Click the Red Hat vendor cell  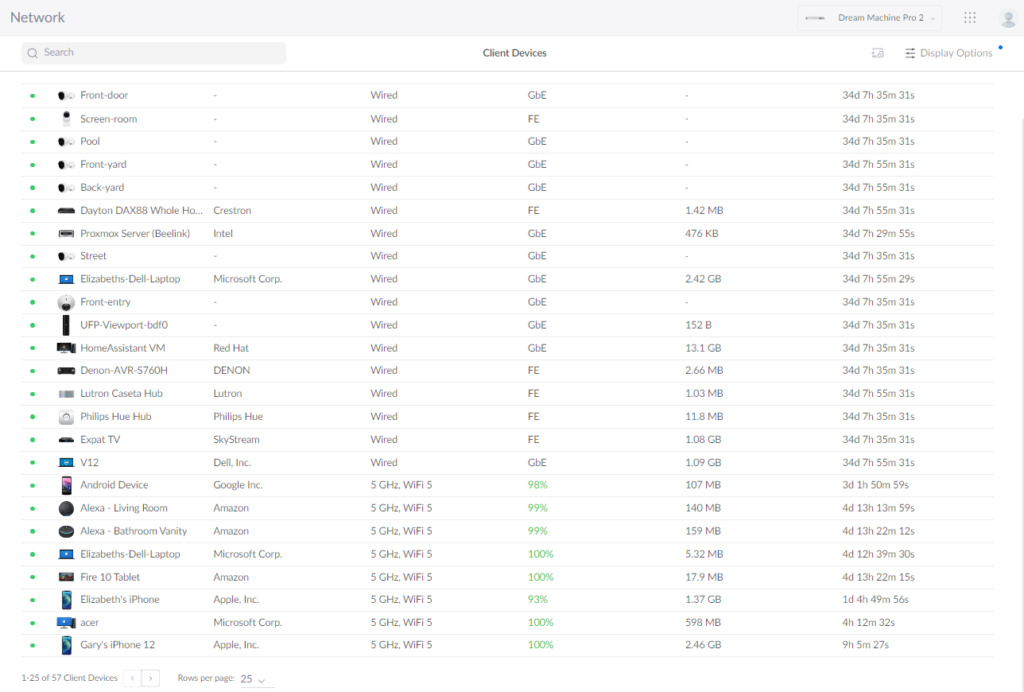pyautogui.click(x=231, y=348)
